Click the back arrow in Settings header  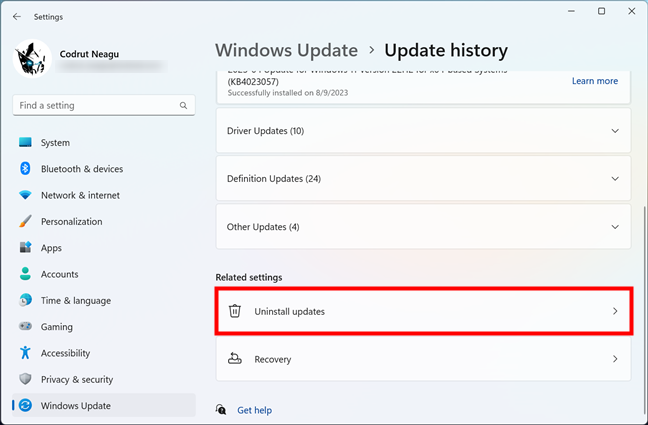click(17, 17)
